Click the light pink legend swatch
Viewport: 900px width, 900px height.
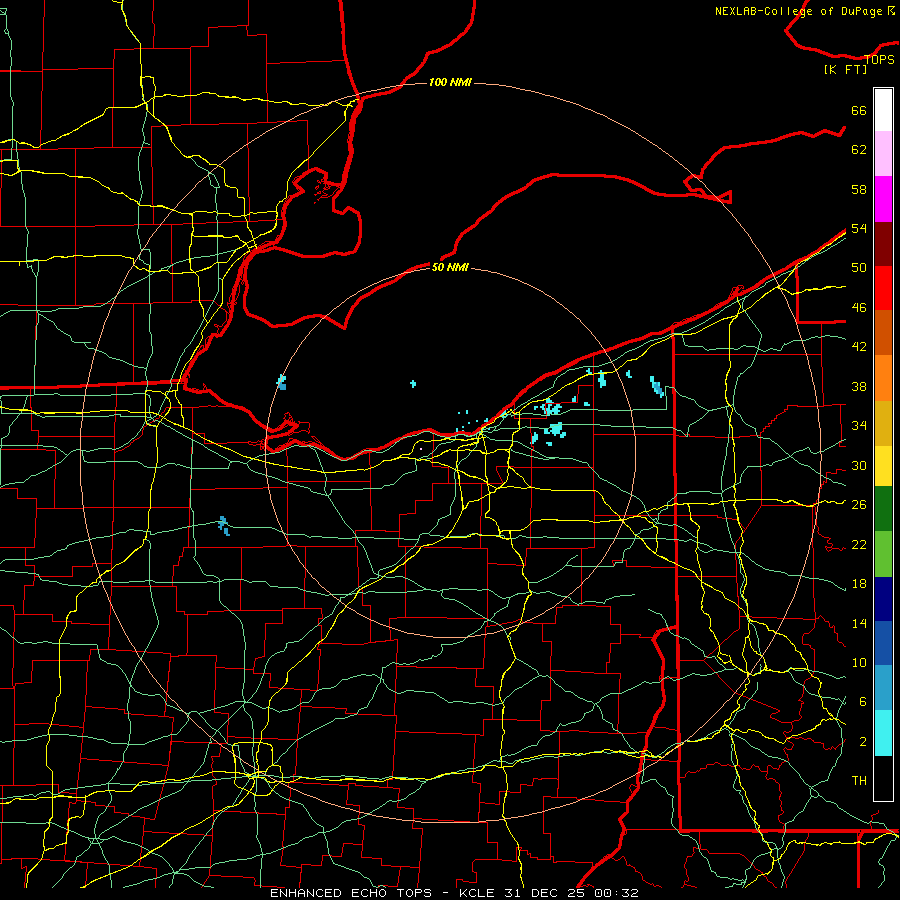coord(883,154)
